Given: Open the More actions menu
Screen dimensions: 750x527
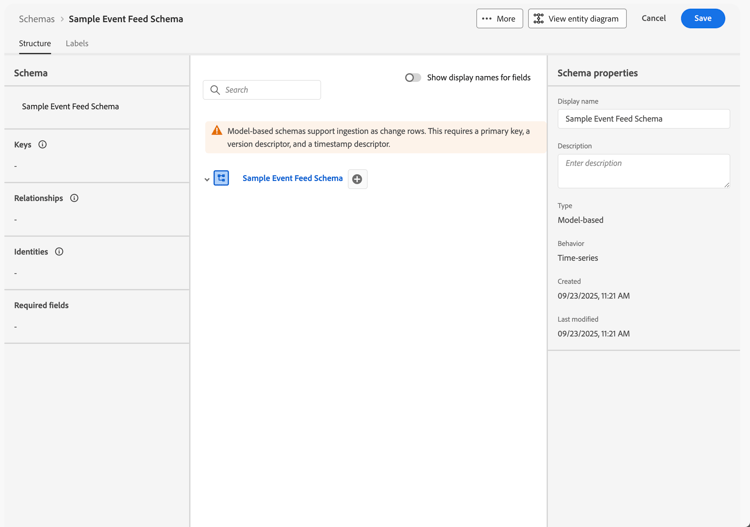Looking at the screenshot, I should [499, 19].
